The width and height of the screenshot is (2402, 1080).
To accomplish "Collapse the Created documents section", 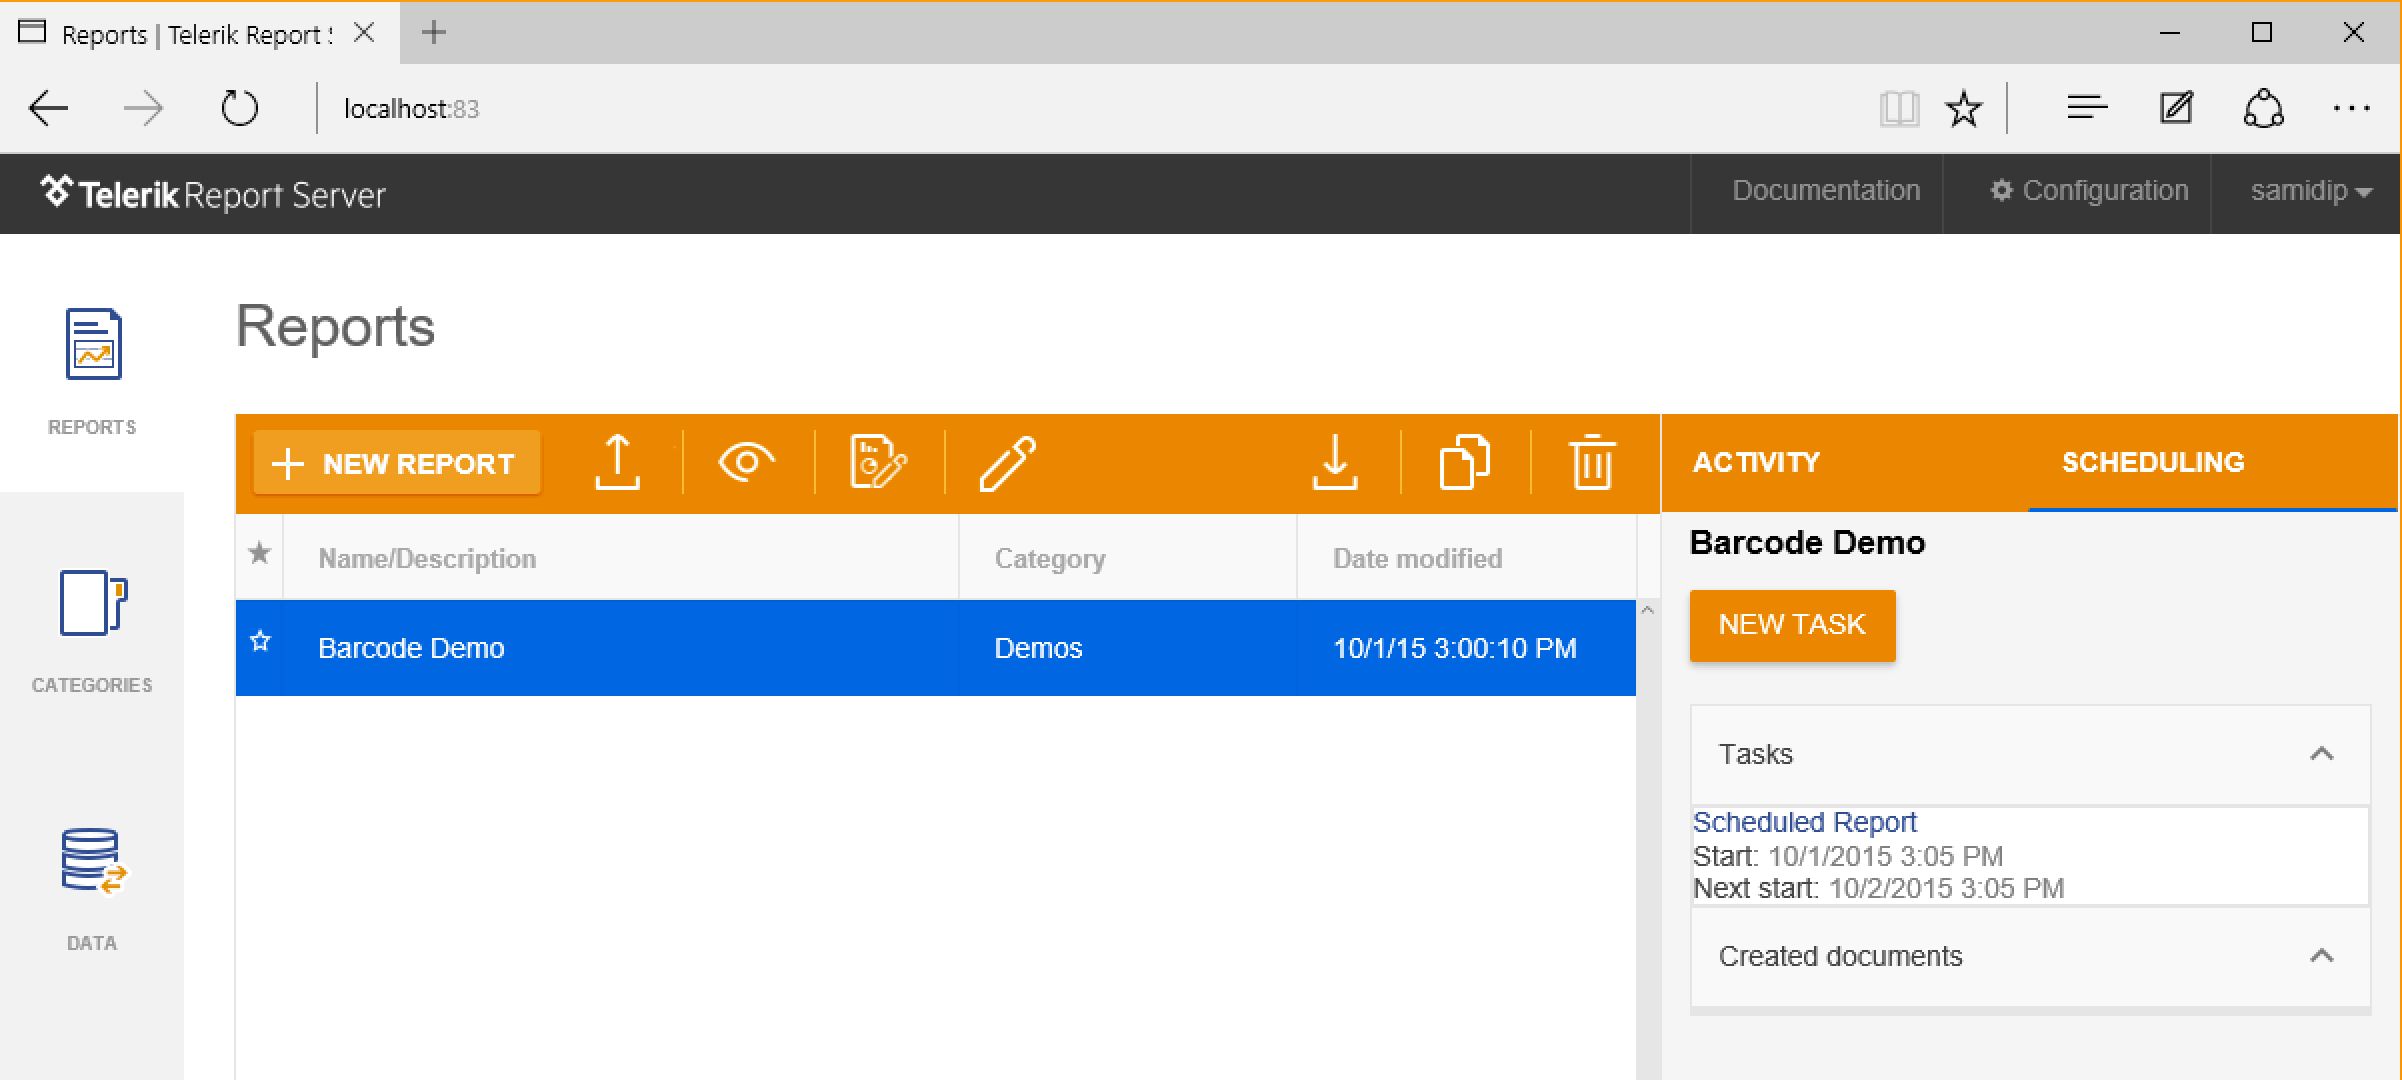I will pos(2321,956).
